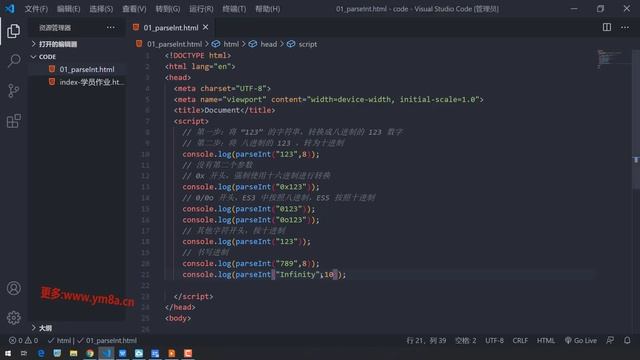The height and width of the screenshot is (360, 640).
Task: Click Go Live in status bar
Action: tap(580, 340)
